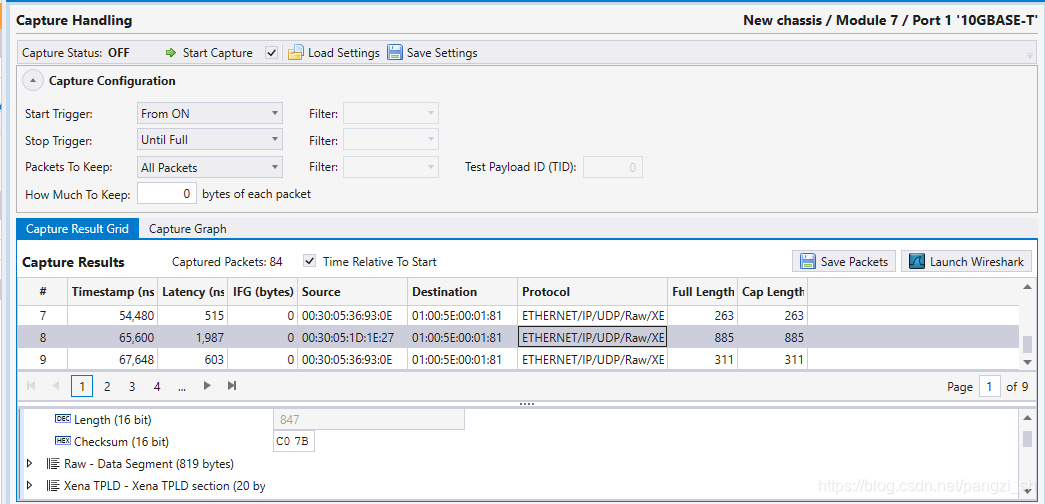This screenshot has width=1045, height=504.
Task: Select page 2 in the pager
Action: pyautogui.click(x=107, y=386)
